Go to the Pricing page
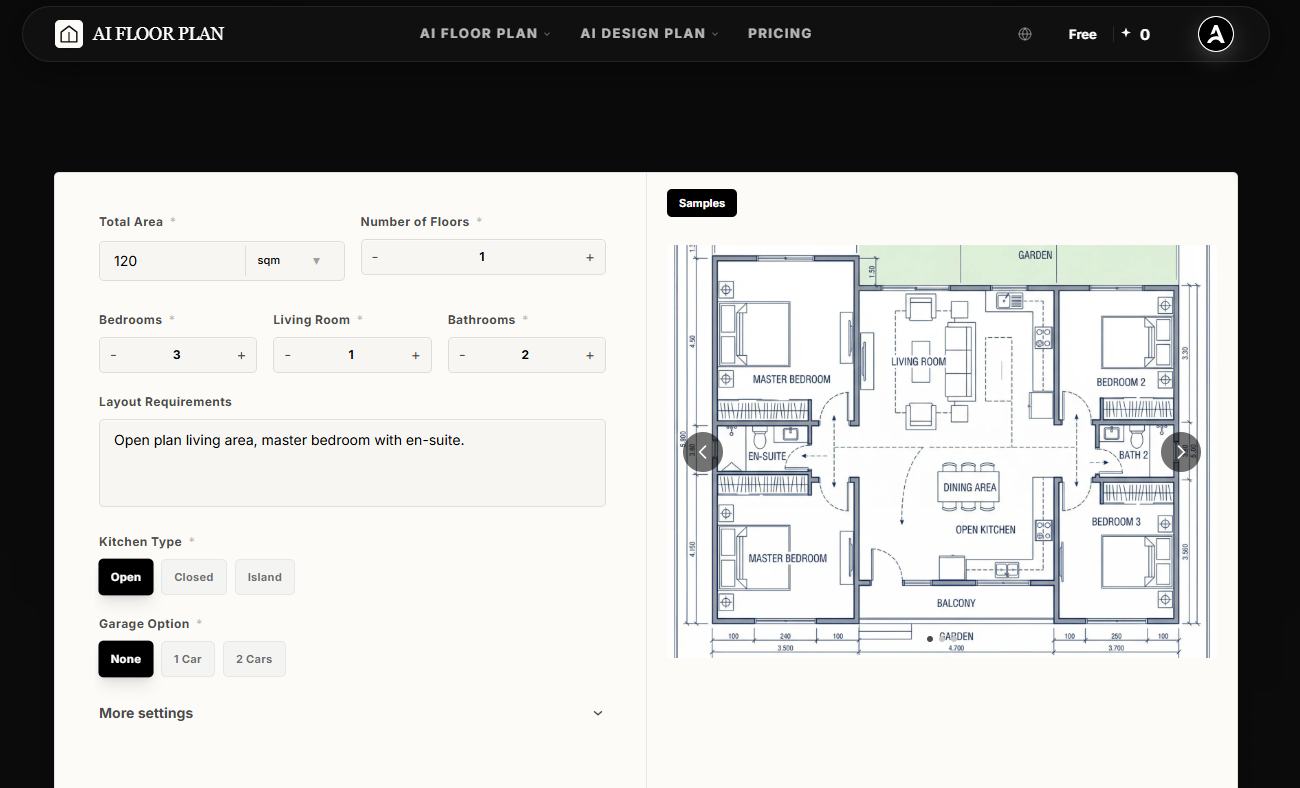Image resolution: width=1300 pixels, height=788 pixels. pyautogui.click(x=780, y=33)
